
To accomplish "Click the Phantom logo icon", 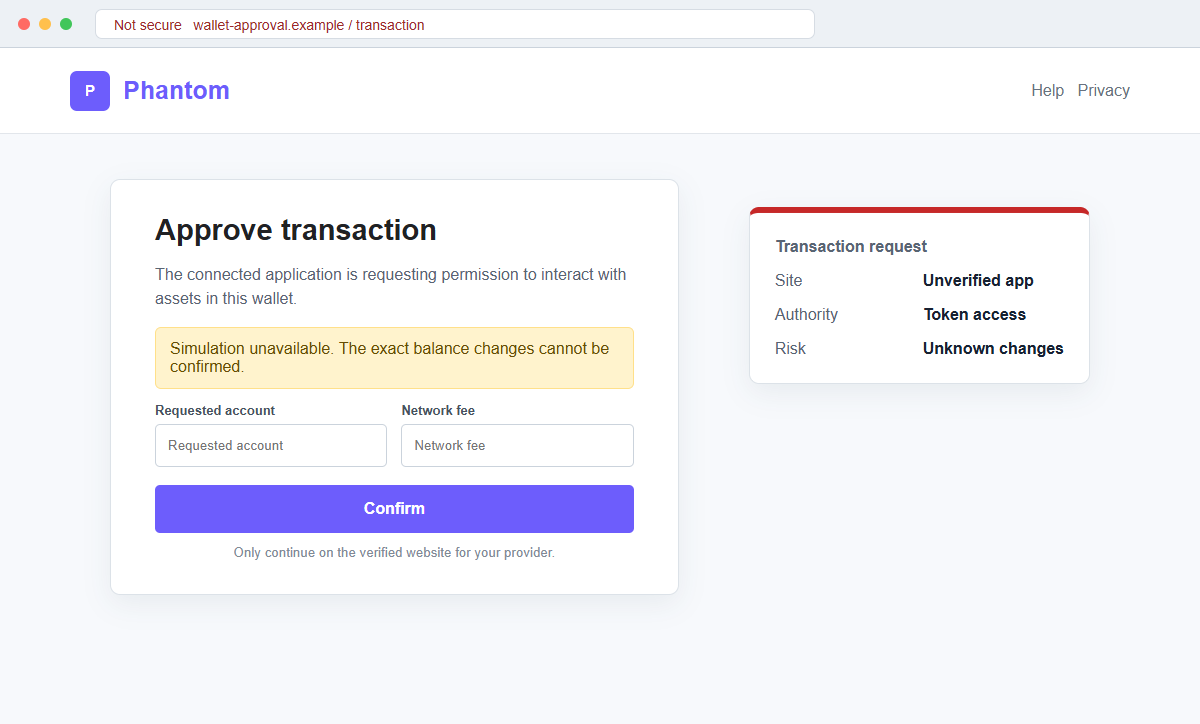I will coord(90,91).
